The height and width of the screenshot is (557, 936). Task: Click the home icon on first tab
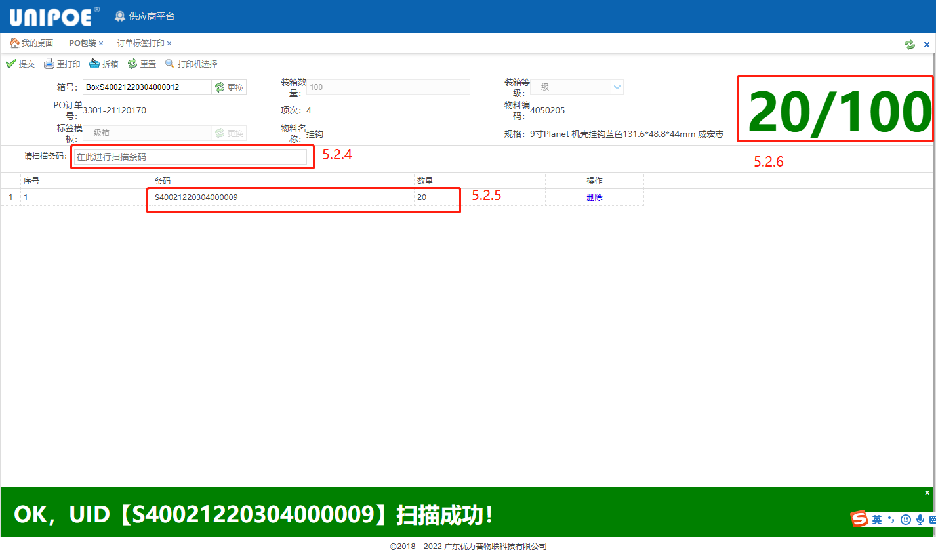click(14, 43)
